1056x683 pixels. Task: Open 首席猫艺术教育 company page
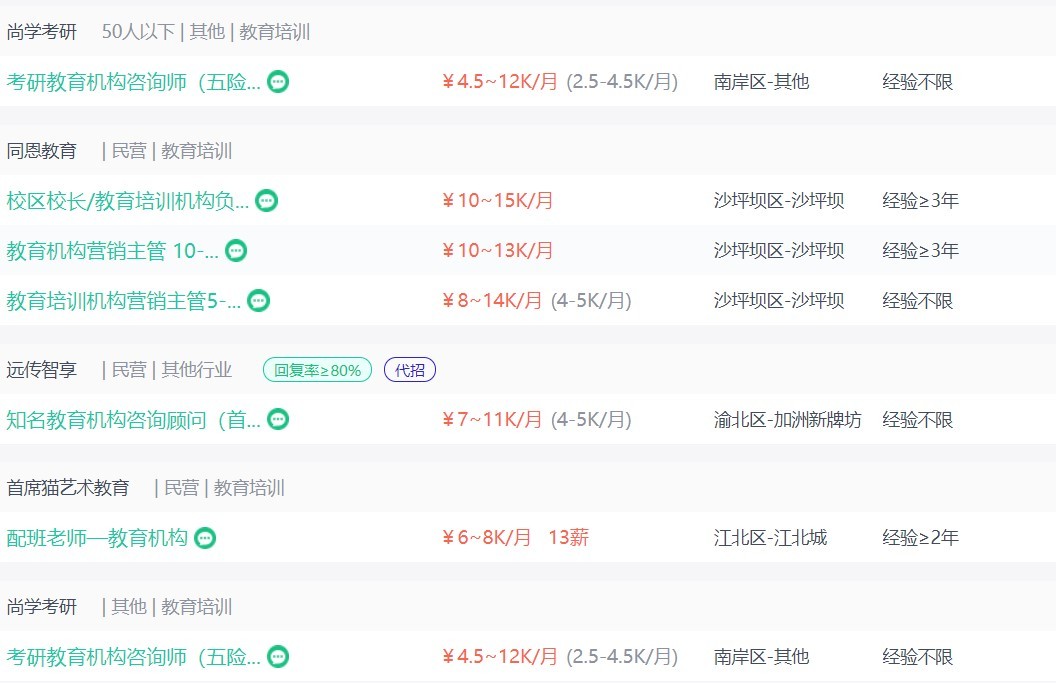coord(68,488)
